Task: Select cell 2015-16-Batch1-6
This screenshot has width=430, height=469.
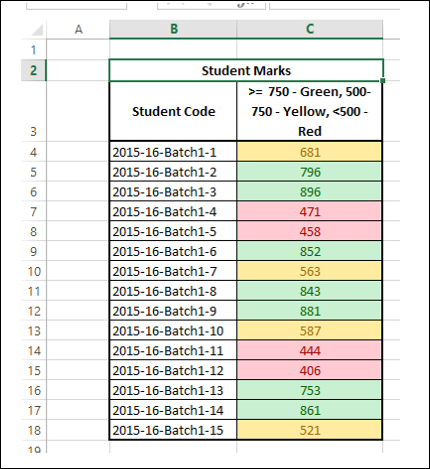Action: [173, 251]
